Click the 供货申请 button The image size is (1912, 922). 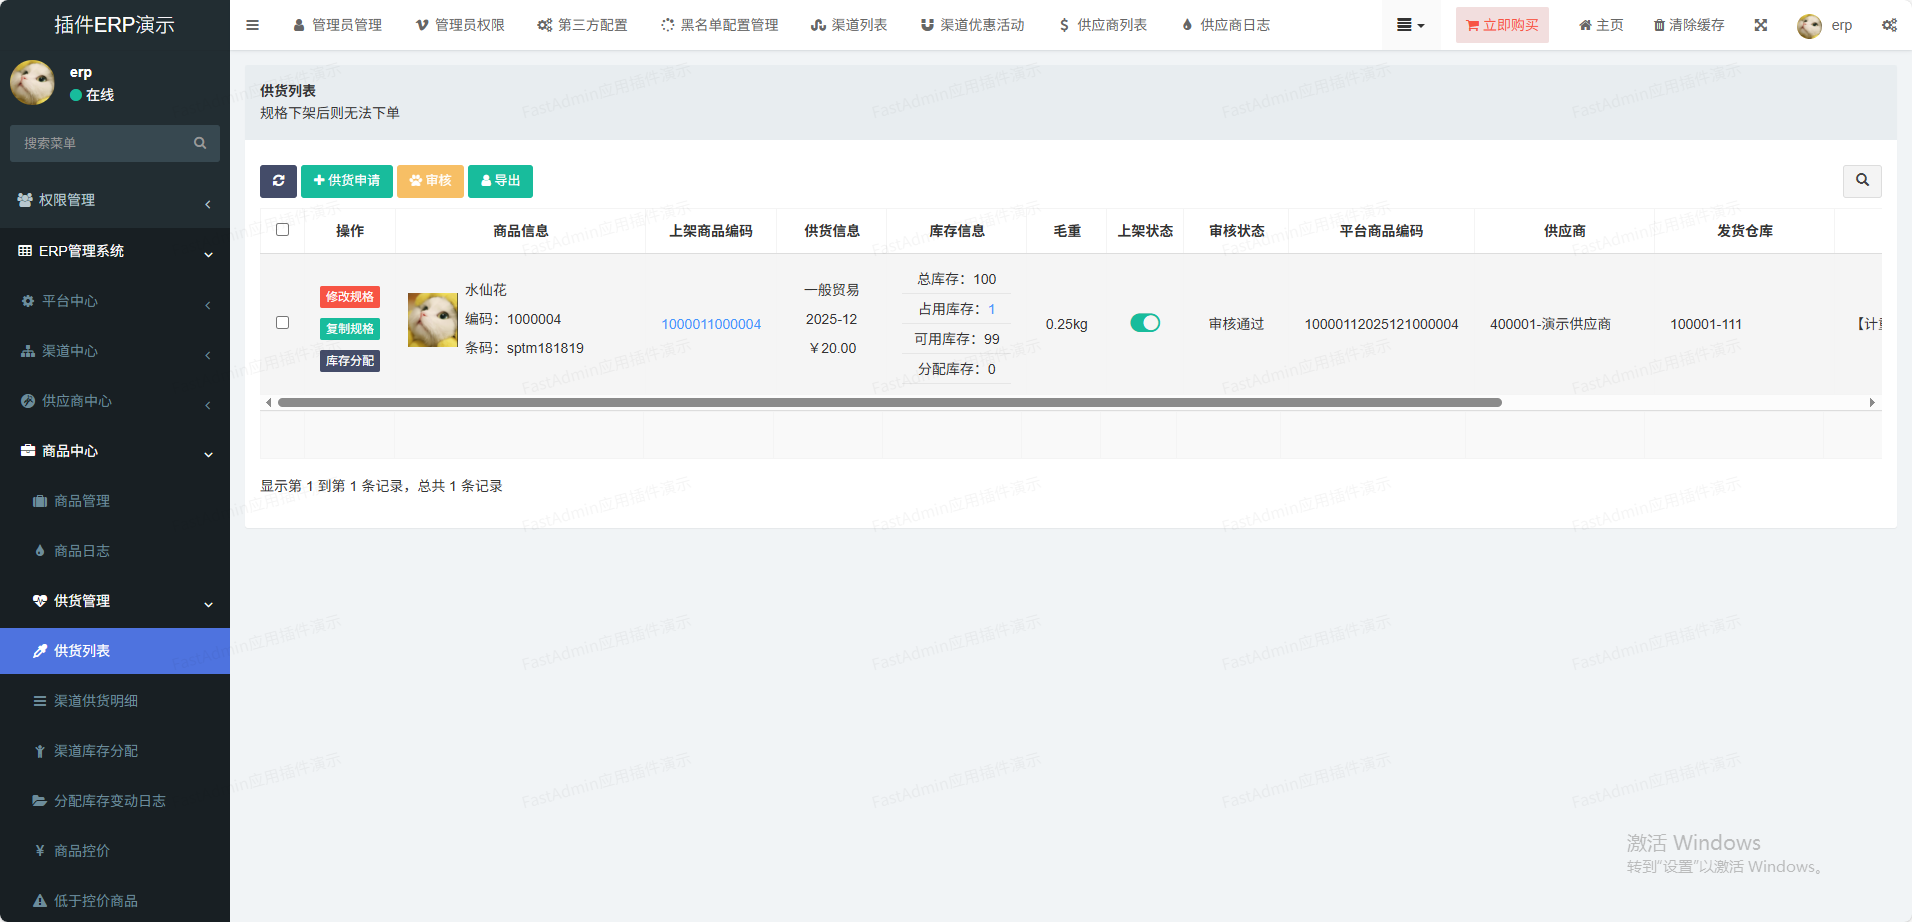point(347,181)
